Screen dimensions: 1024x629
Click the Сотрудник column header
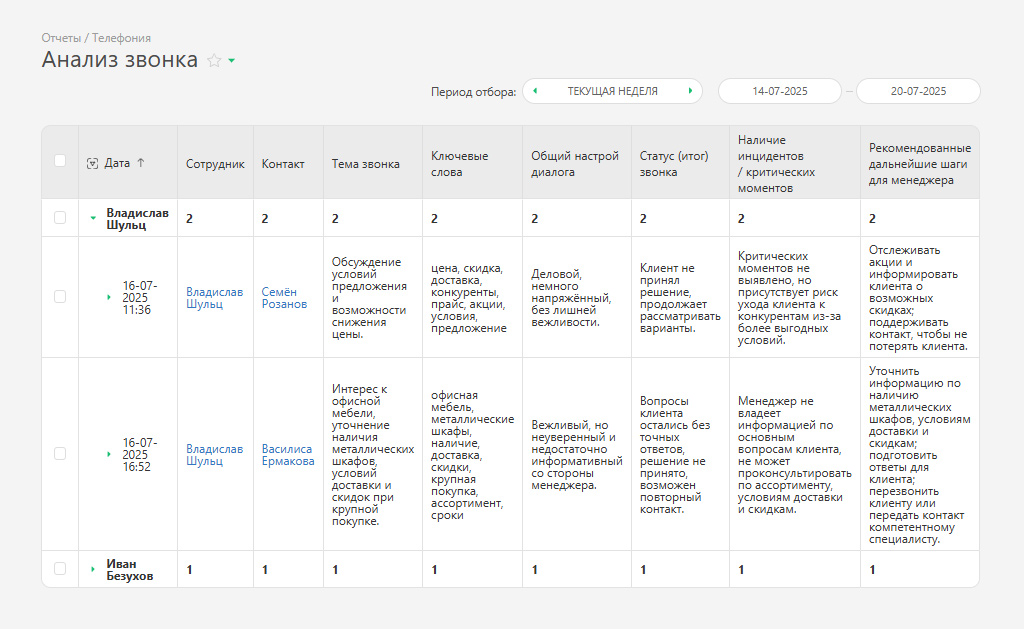pos(215,164)
